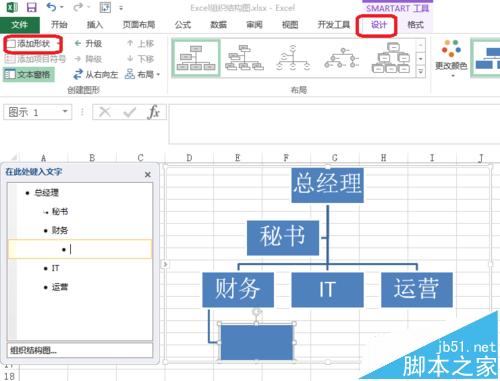
Task: Expand the layouts gallery More arrow
Action: (x=421, y=72)
